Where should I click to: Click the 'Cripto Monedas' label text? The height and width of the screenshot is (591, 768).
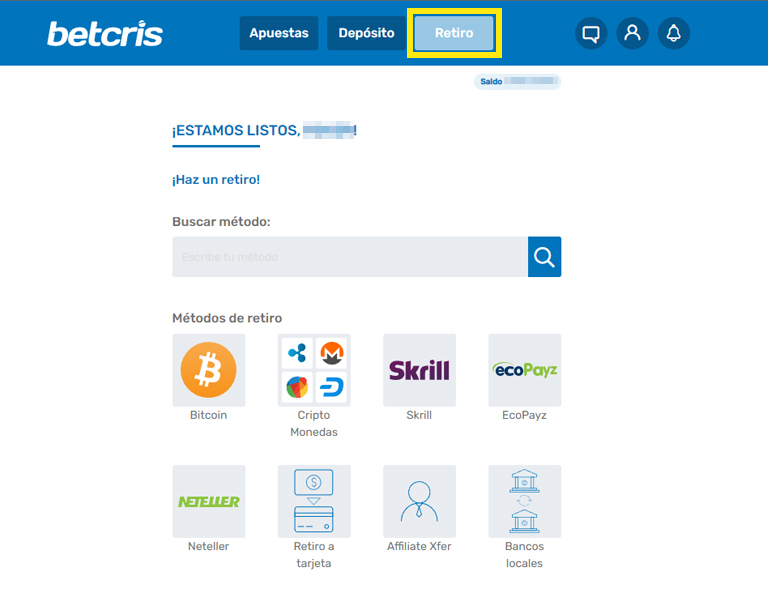tap(314, 424)
